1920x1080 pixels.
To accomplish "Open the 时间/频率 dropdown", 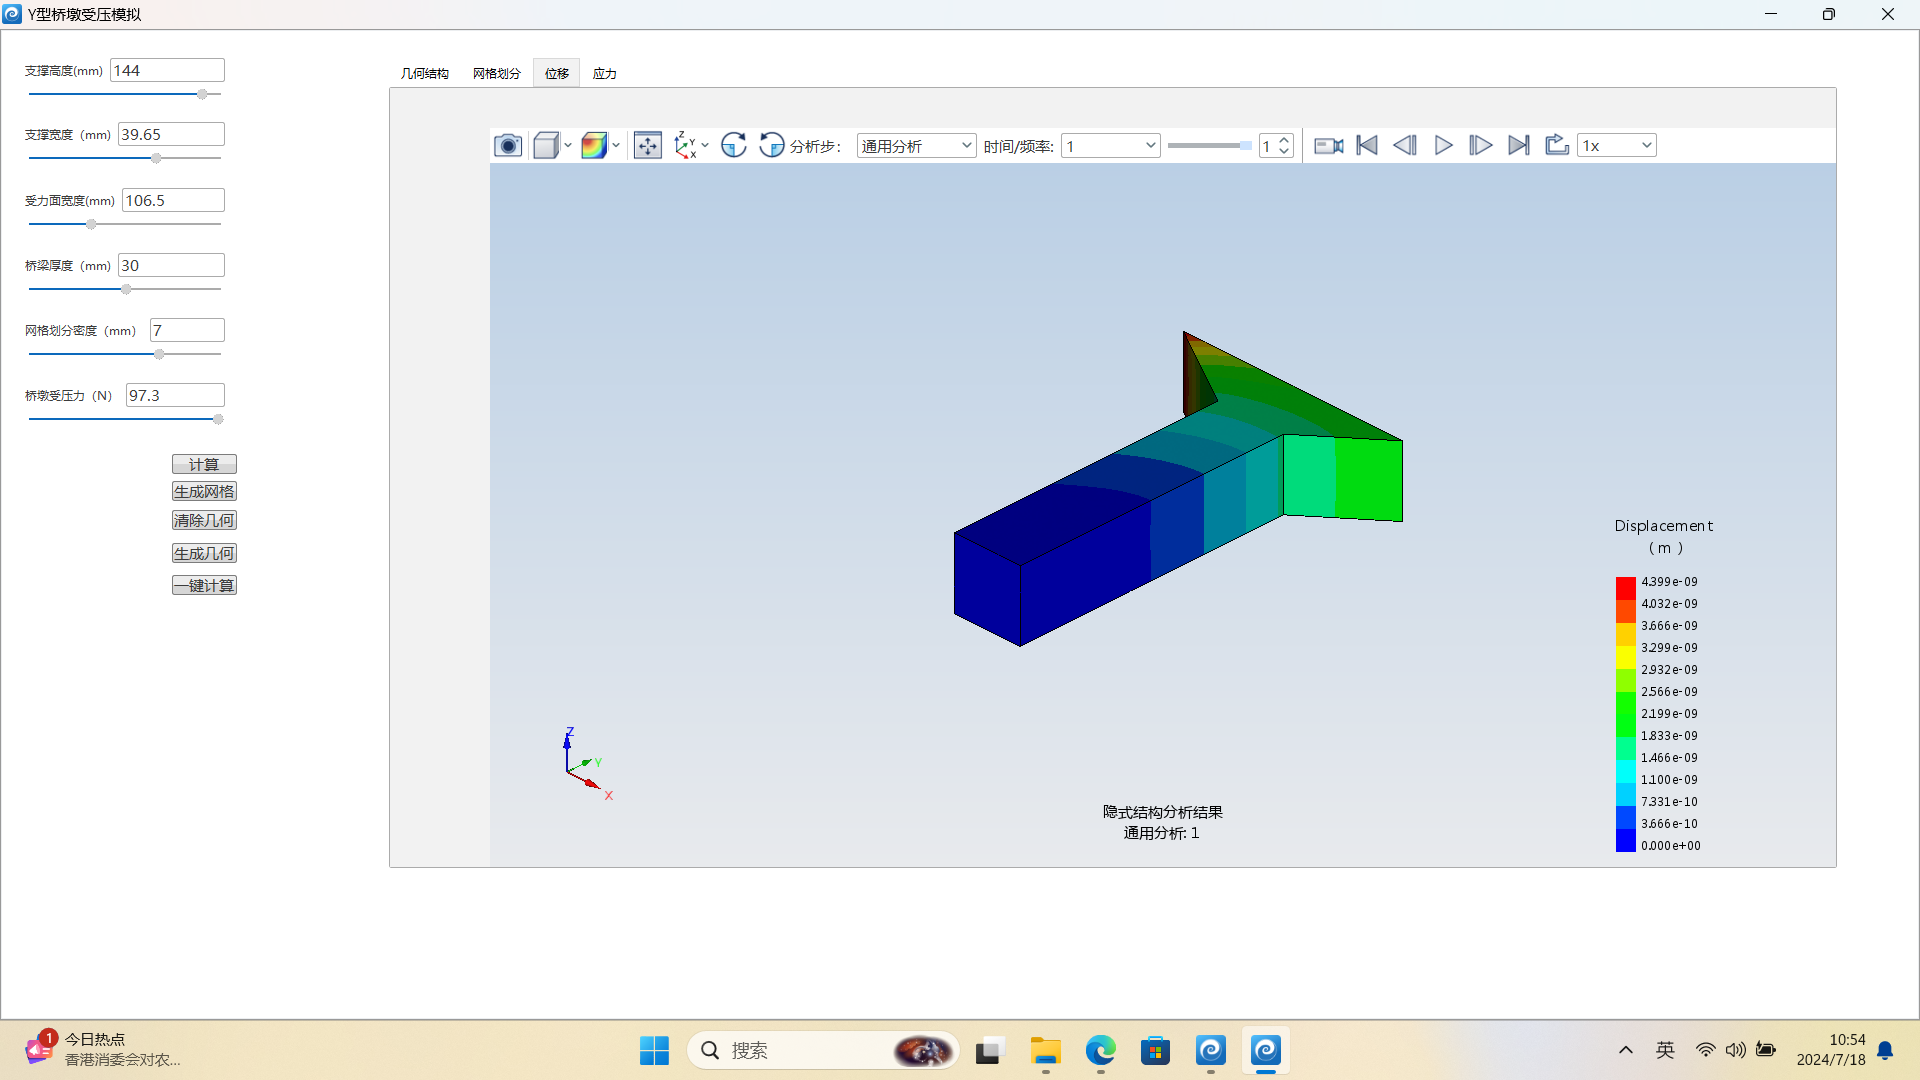I will point(1110,146).
